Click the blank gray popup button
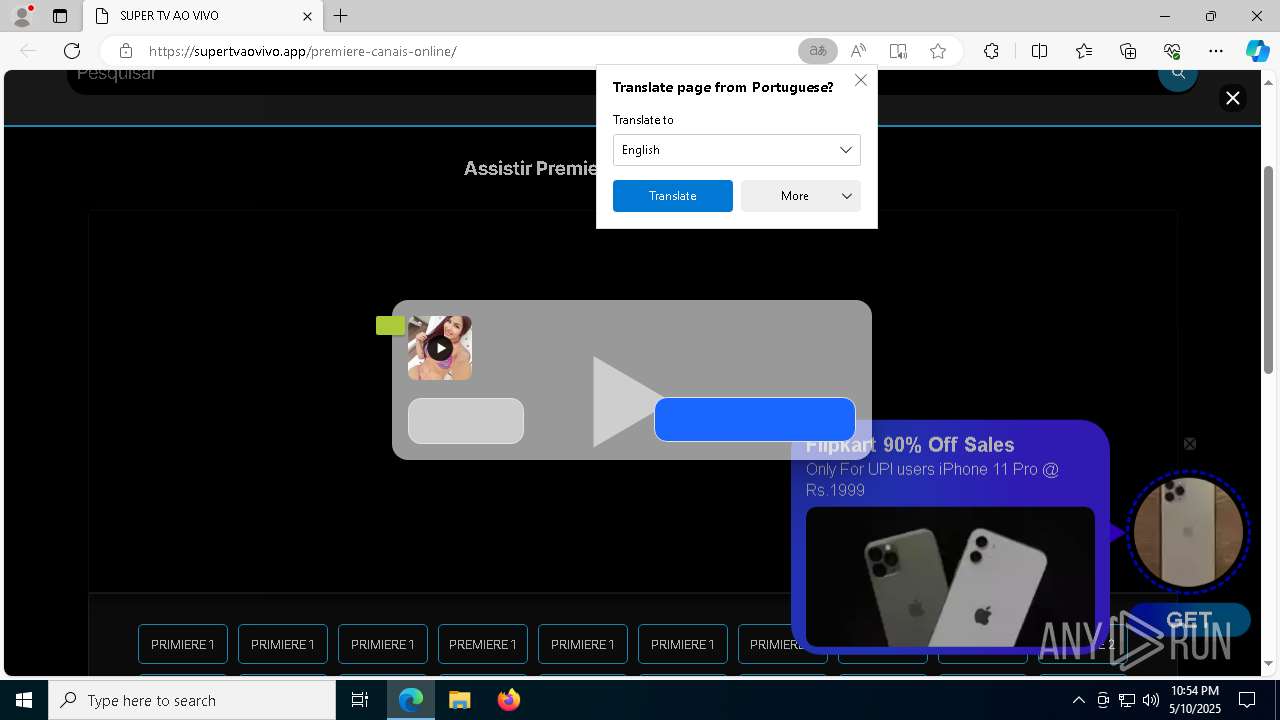The width and height of the screenshot is (1280, 720). [x=466, y=421]
